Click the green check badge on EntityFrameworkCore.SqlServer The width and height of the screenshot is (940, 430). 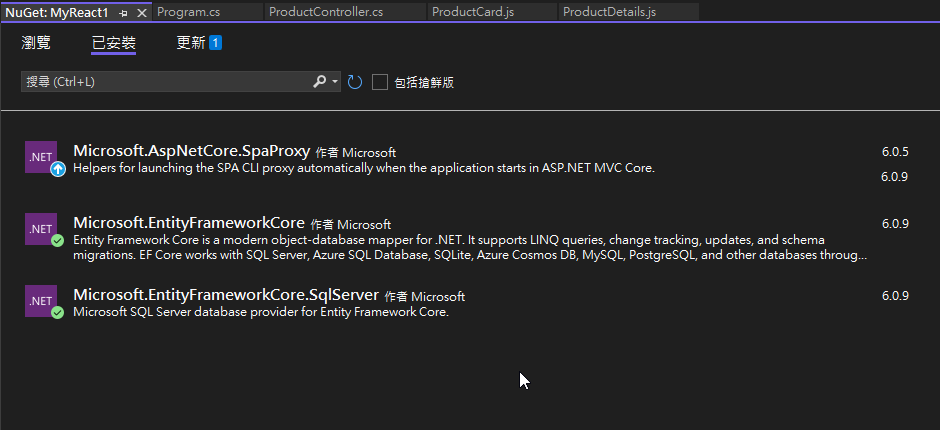(x=58, y=312)
